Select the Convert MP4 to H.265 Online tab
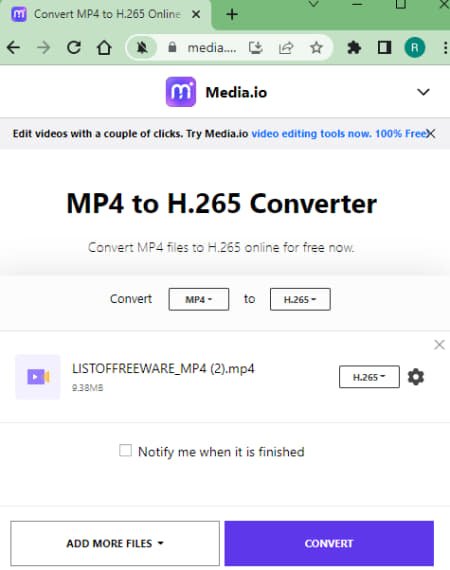This screenshot has height=570, width=450. pyautogui.click(x=105, y=15)
